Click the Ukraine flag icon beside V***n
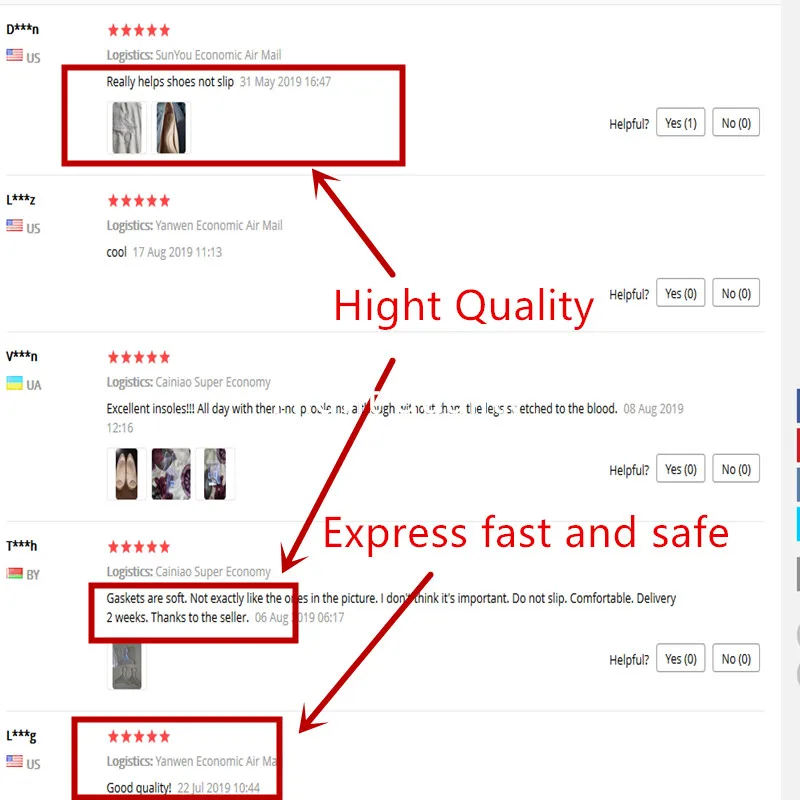Screen dimensions: 800x800 pyautogui.click(x=14, y=383)
